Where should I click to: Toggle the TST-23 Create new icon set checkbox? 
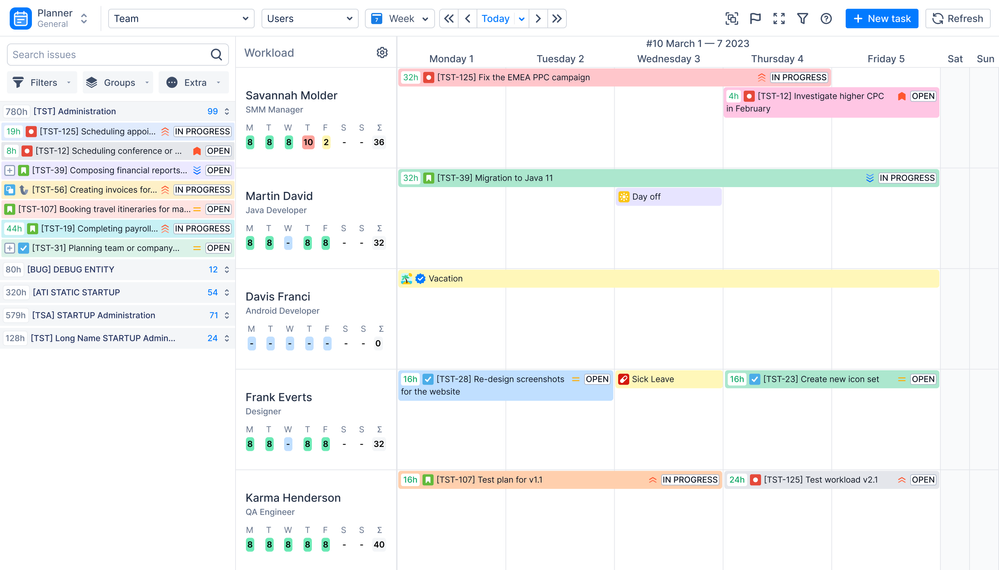[755, 379]
